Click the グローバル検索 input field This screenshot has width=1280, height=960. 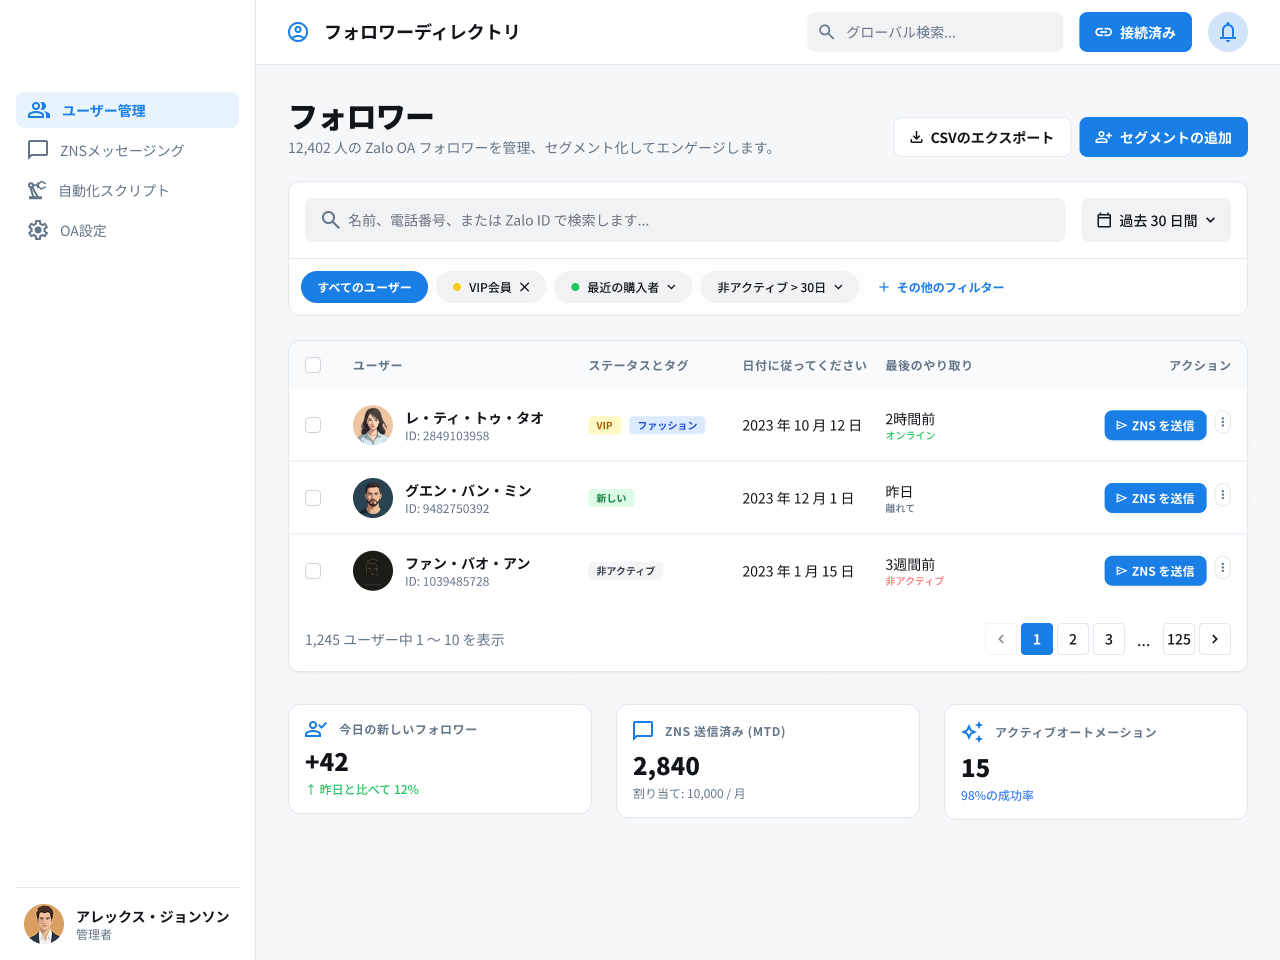(x=935, y=32)
